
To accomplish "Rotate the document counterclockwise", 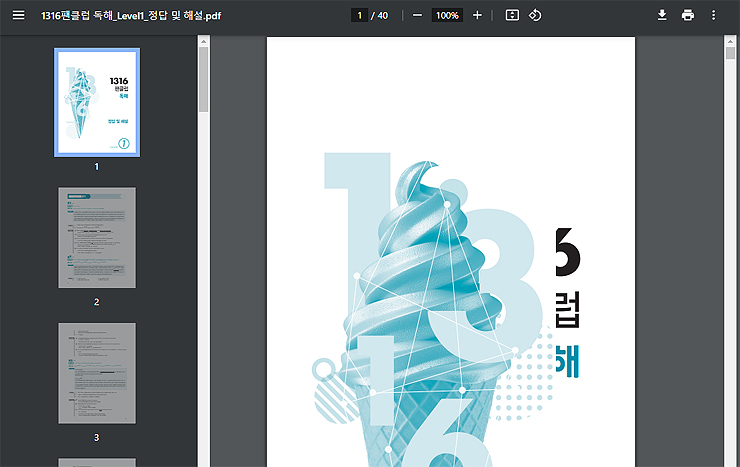I will coord(535,16).
